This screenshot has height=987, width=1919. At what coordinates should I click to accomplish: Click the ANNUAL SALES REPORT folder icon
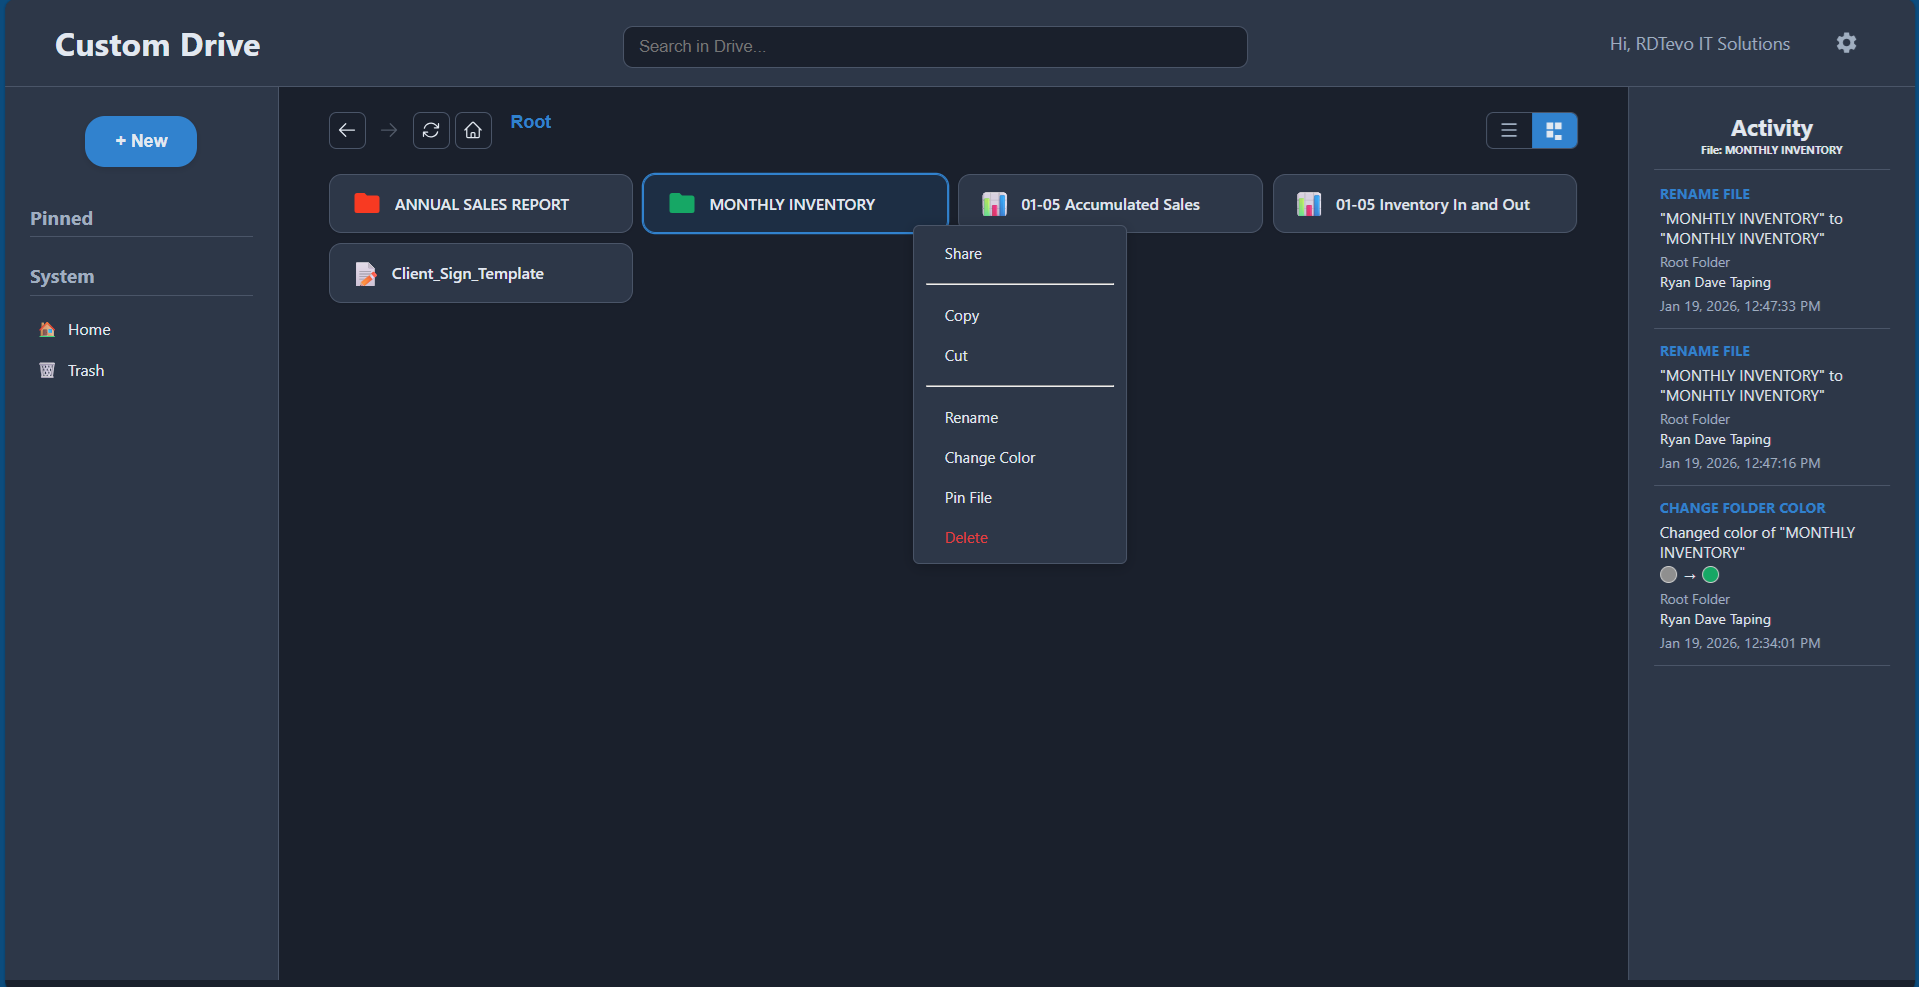pos(366,203)
